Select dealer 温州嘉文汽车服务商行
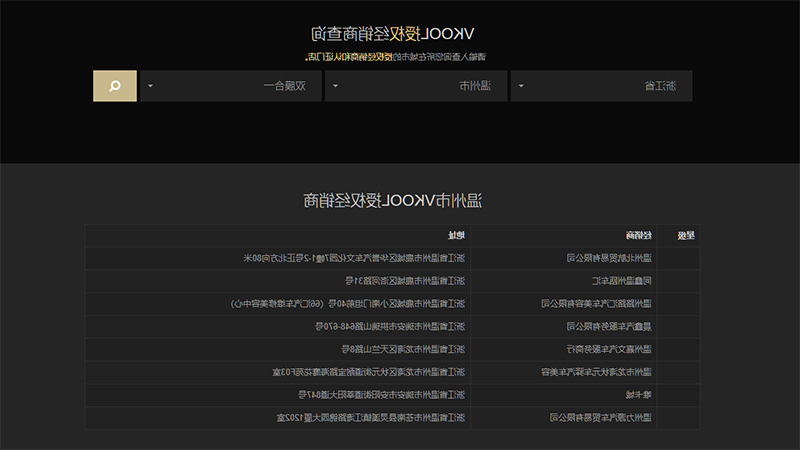Viewport: 800px width, 450px height. click(609, 349)
